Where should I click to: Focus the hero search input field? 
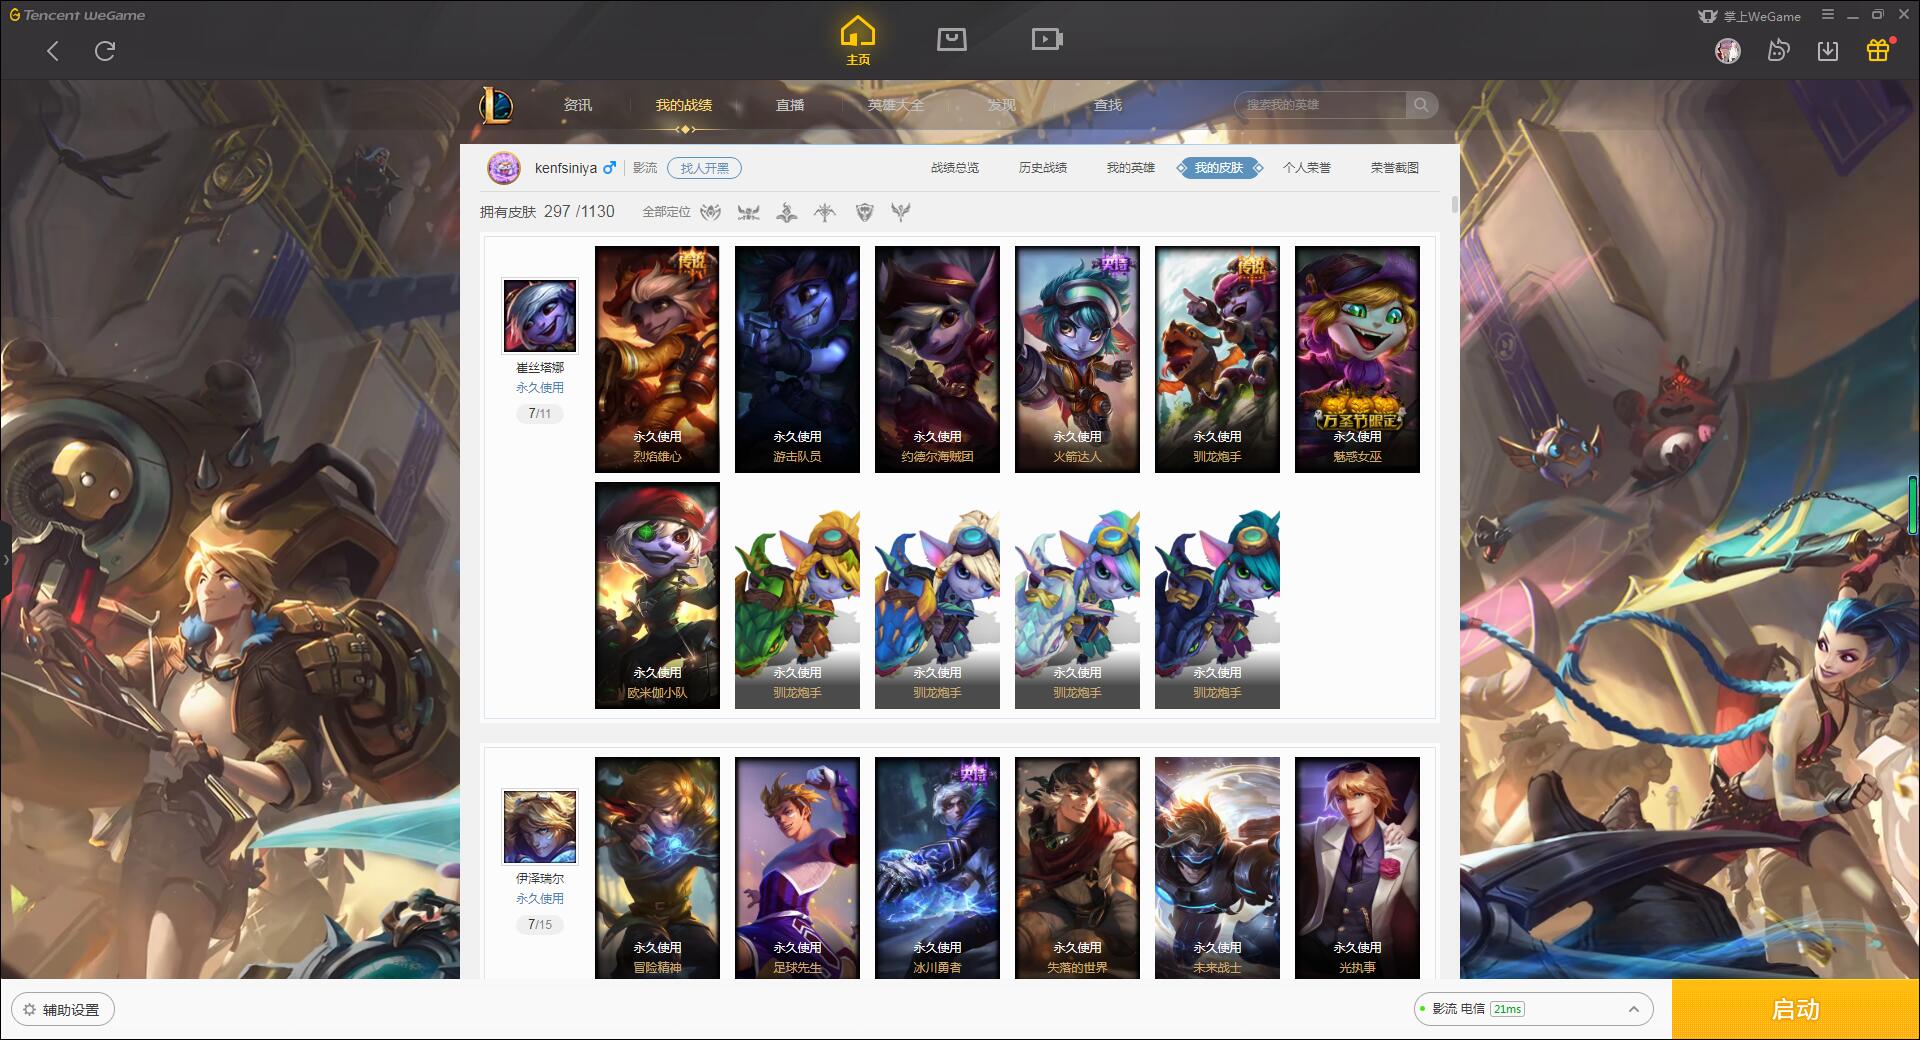pyautogui.click(x=1320, y=105)
